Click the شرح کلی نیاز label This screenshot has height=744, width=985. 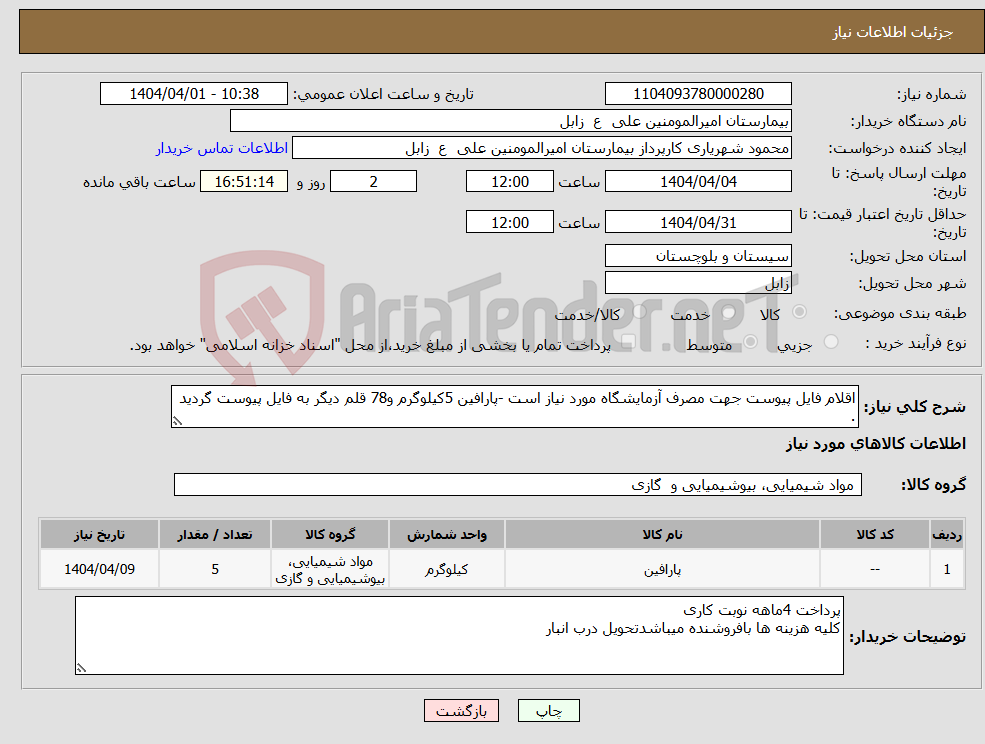coord(915,407)
